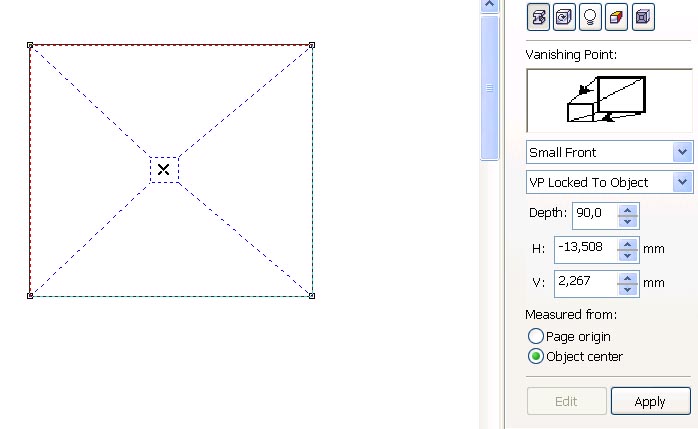Decrease the H value with down arrow
This screenshot has height=429, width=698.
[x=628, y=255]
